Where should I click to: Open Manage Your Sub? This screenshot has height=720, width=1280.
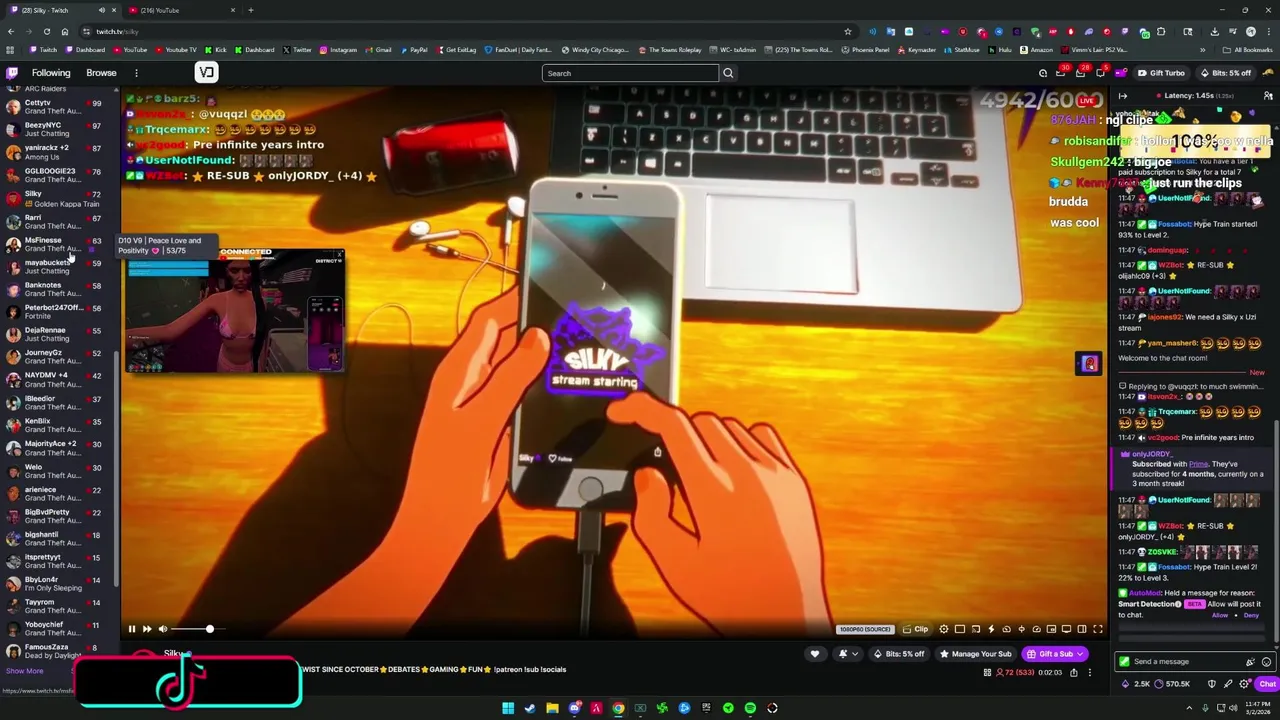tap(975, 654)
